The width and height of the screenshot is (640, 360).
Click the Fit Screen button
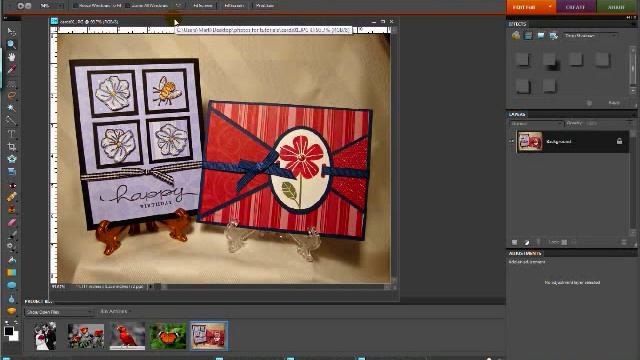tap(202, 6)
